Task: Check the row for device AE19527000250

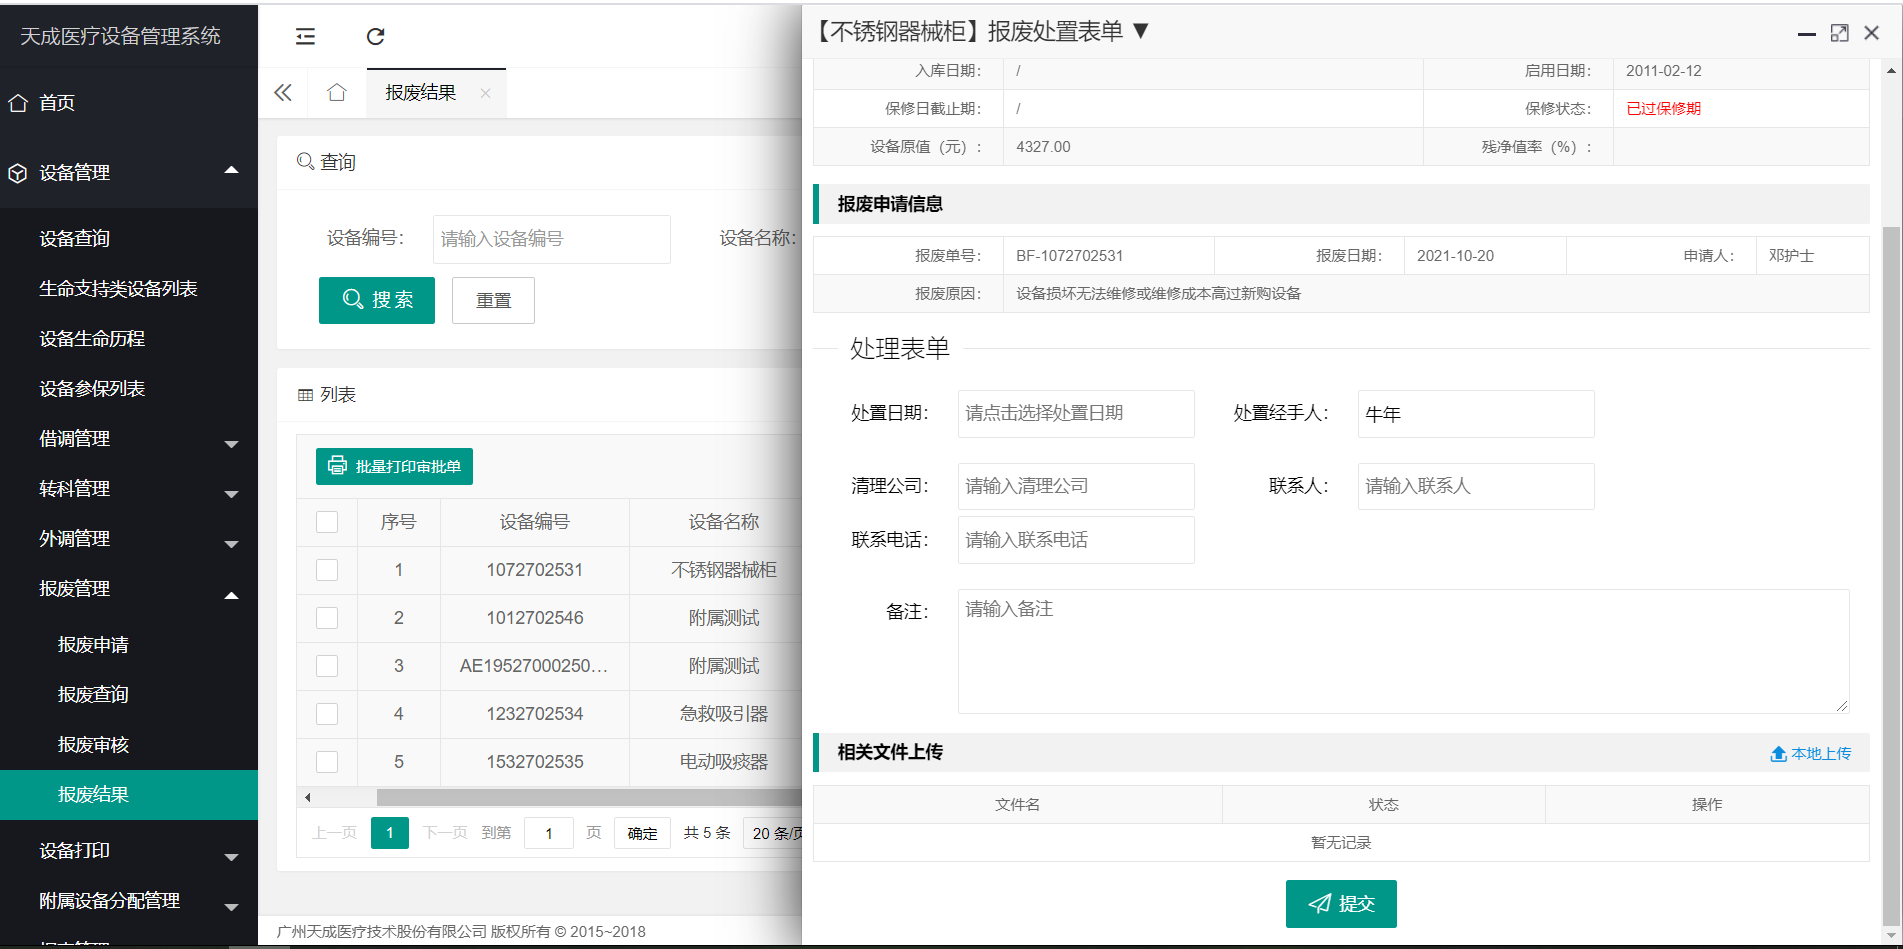Action: click(327, 666)
